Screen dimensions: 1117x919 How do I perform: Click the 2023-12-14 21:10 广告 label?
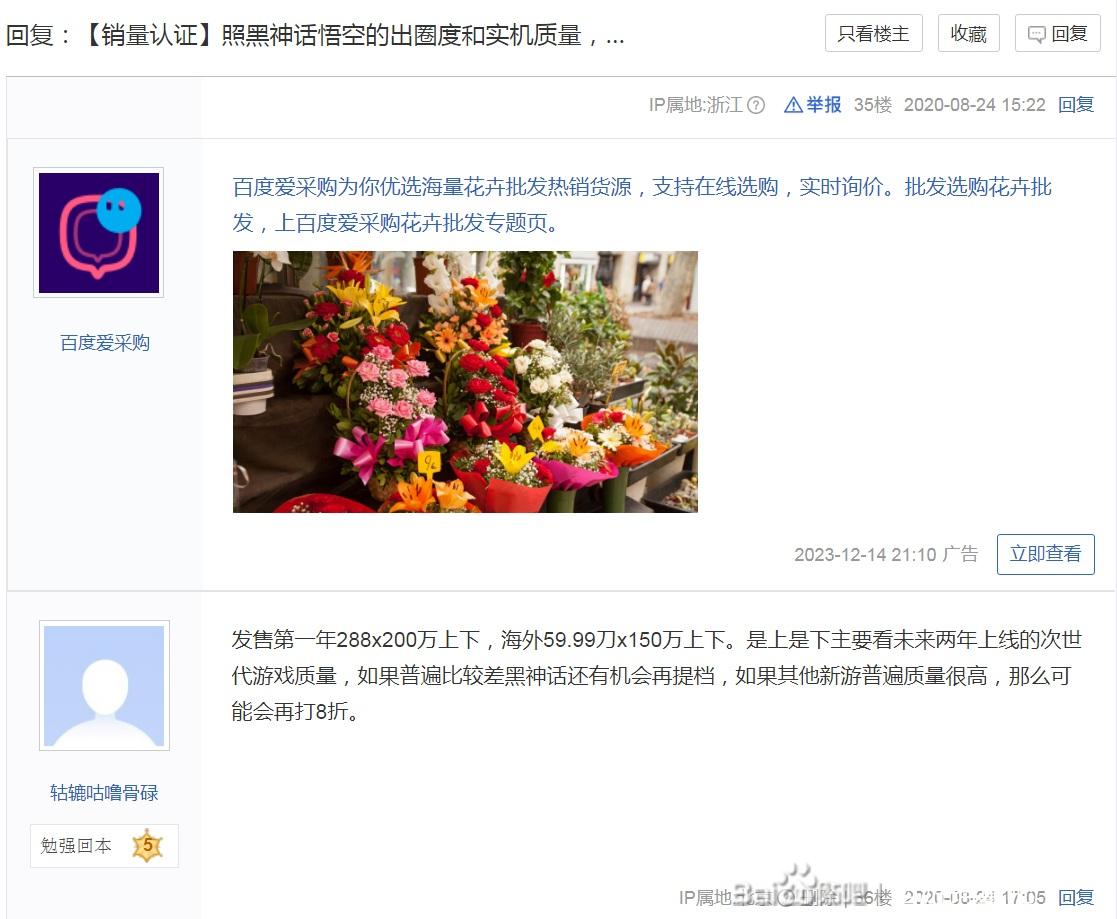[x=886, y=554]
